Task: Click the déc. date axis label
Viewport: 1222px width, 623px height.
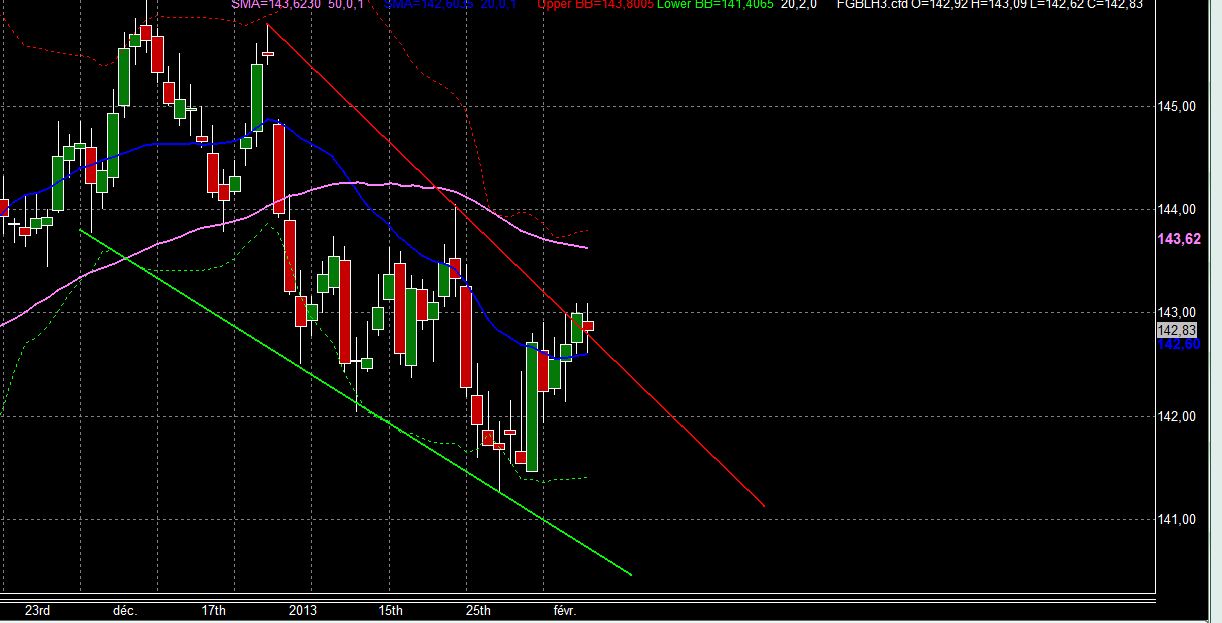Action: pos(125,610)
